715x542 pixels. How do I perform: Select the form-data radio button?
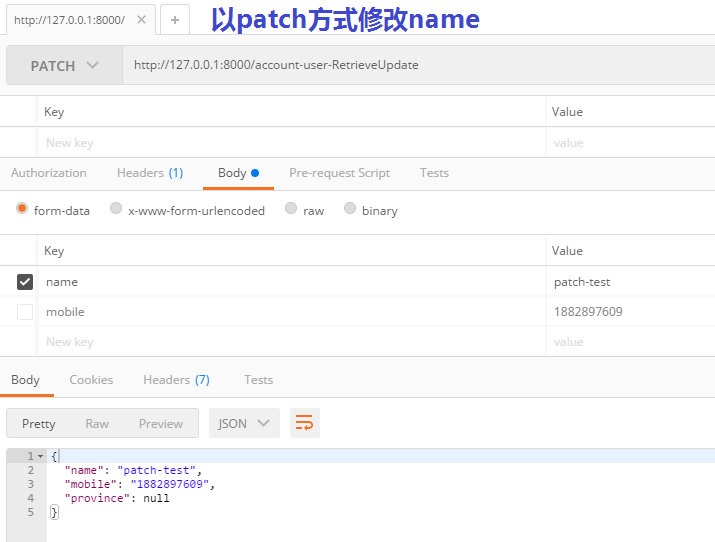22,208
